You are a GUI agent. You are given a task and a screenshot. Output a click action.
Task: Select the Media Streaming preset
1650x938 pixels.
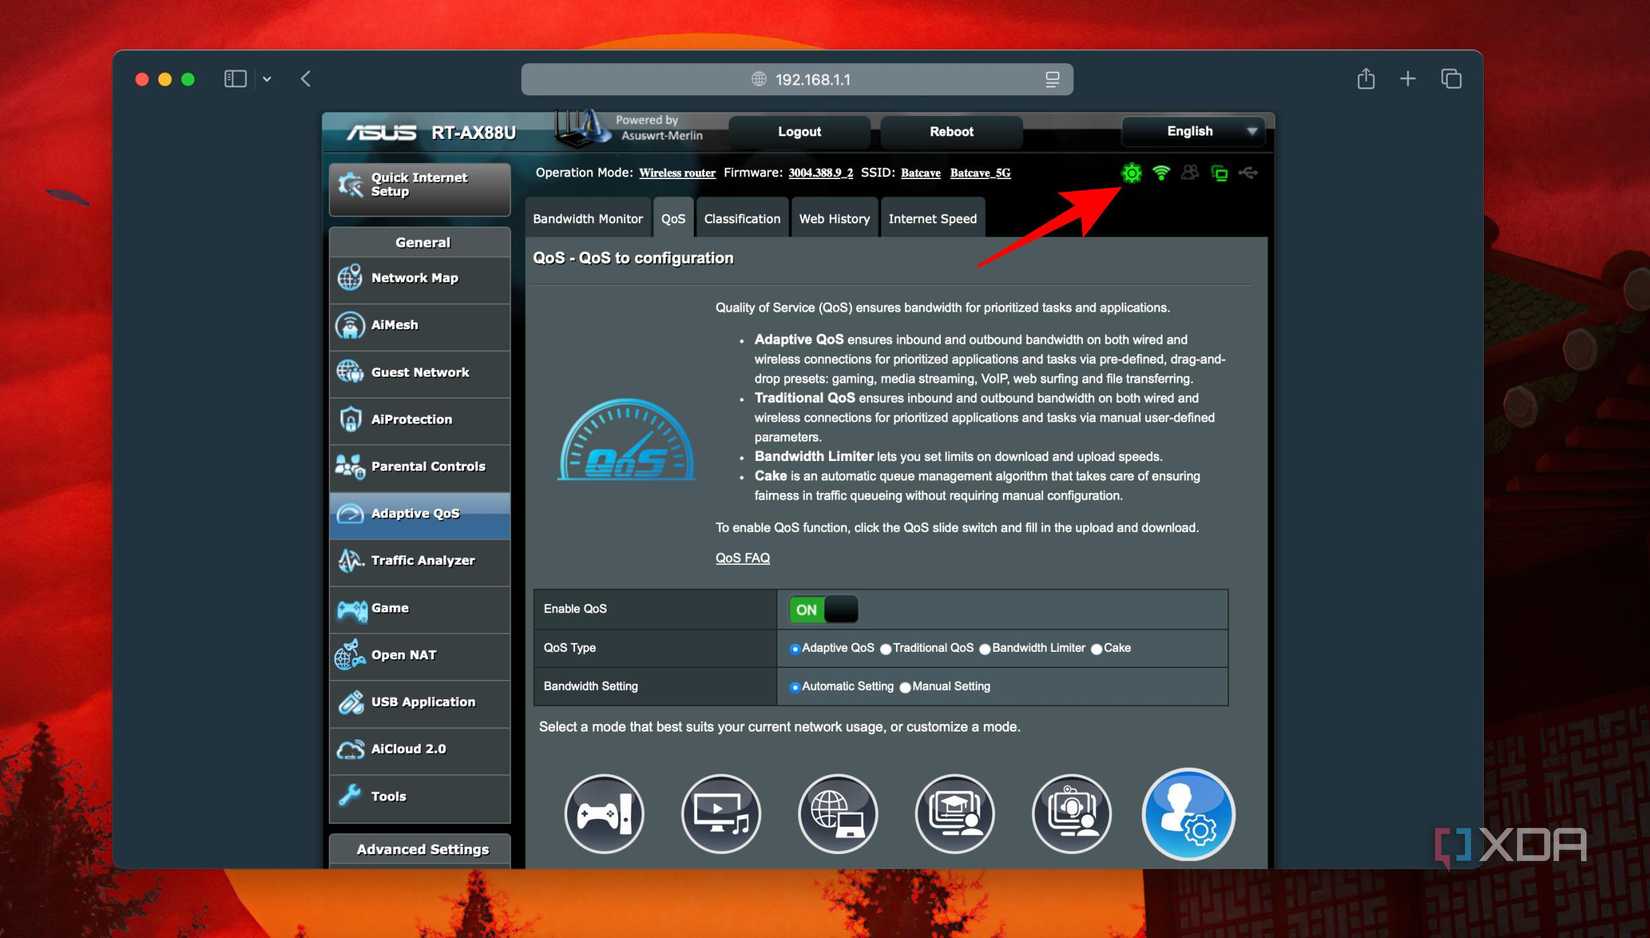[x=721, y=814]
